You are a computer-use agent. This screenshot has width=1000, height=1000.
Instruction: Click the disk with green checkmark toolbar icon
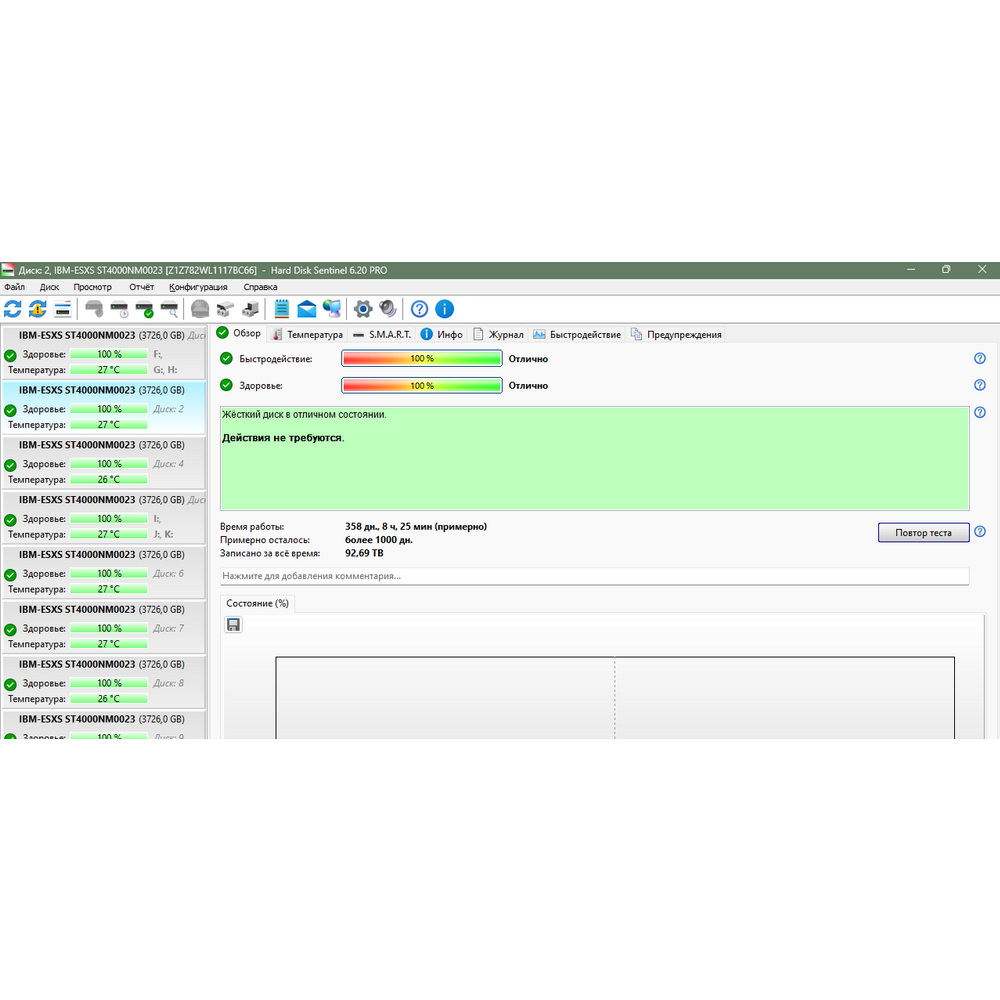(x=145, y=310)
